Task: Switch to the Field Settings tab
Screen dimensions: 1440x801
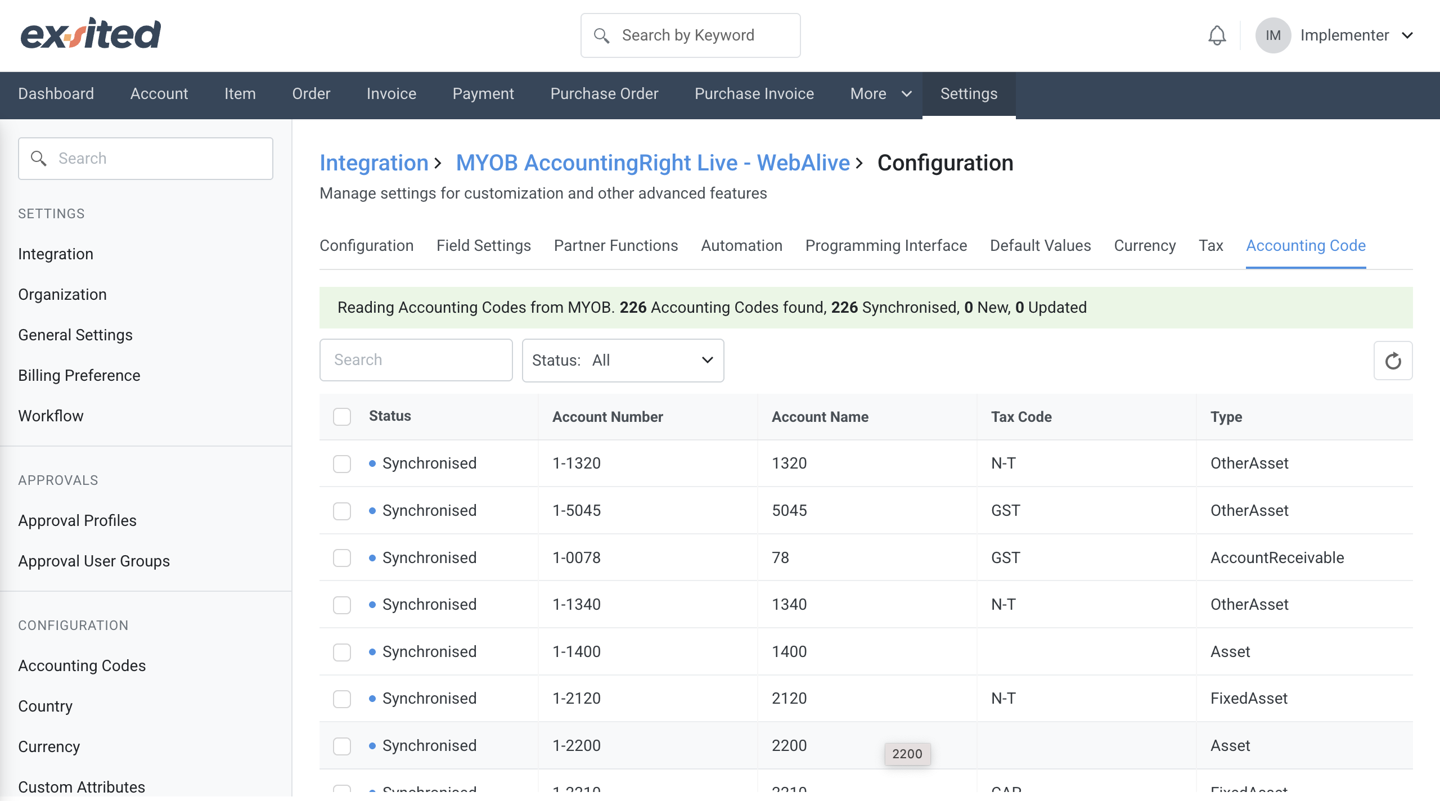Action: [x=483, y=246]
